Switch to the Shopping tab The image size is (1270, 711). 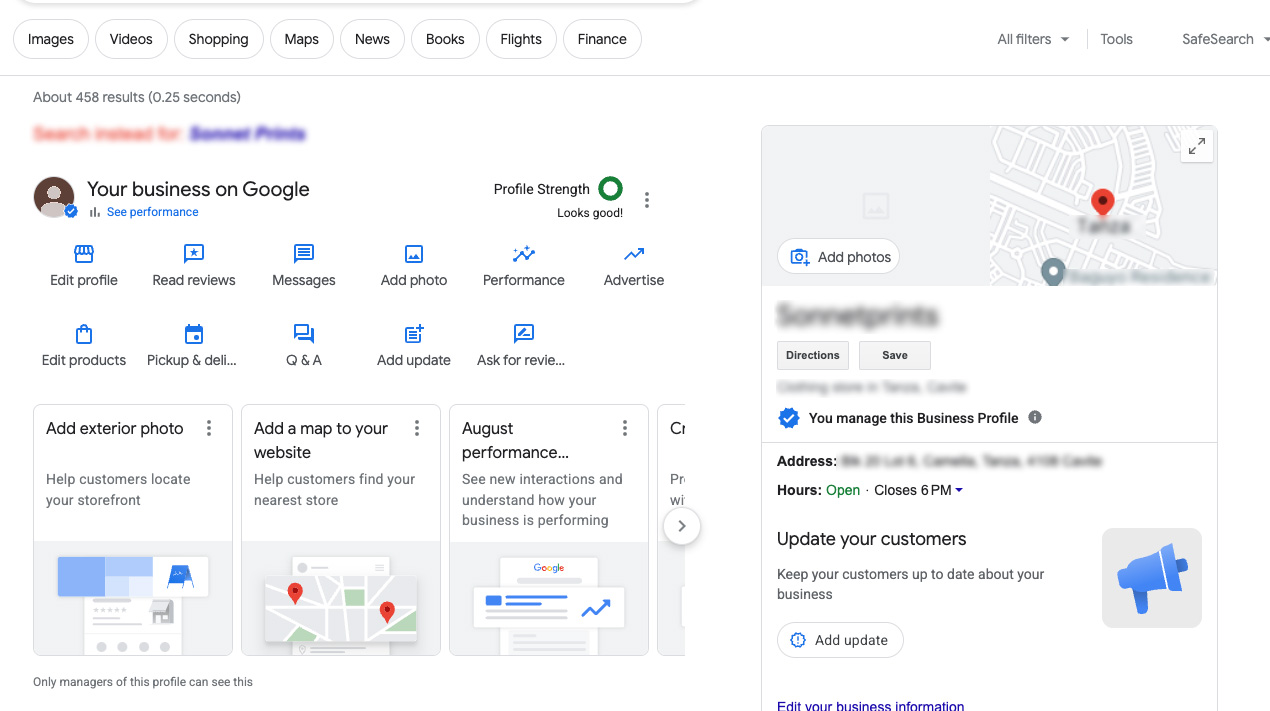point(218,39)
